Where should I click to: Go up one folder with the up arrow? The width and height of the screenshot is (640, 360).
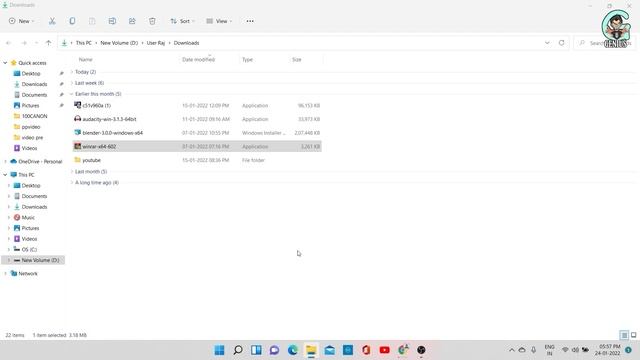[48, 43]
